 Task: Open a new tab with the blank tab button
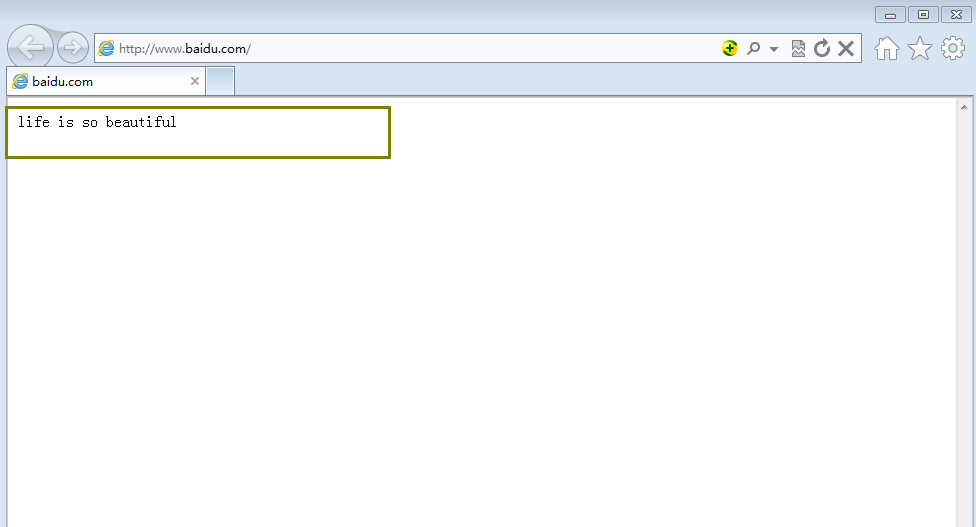tap(220, 82)
